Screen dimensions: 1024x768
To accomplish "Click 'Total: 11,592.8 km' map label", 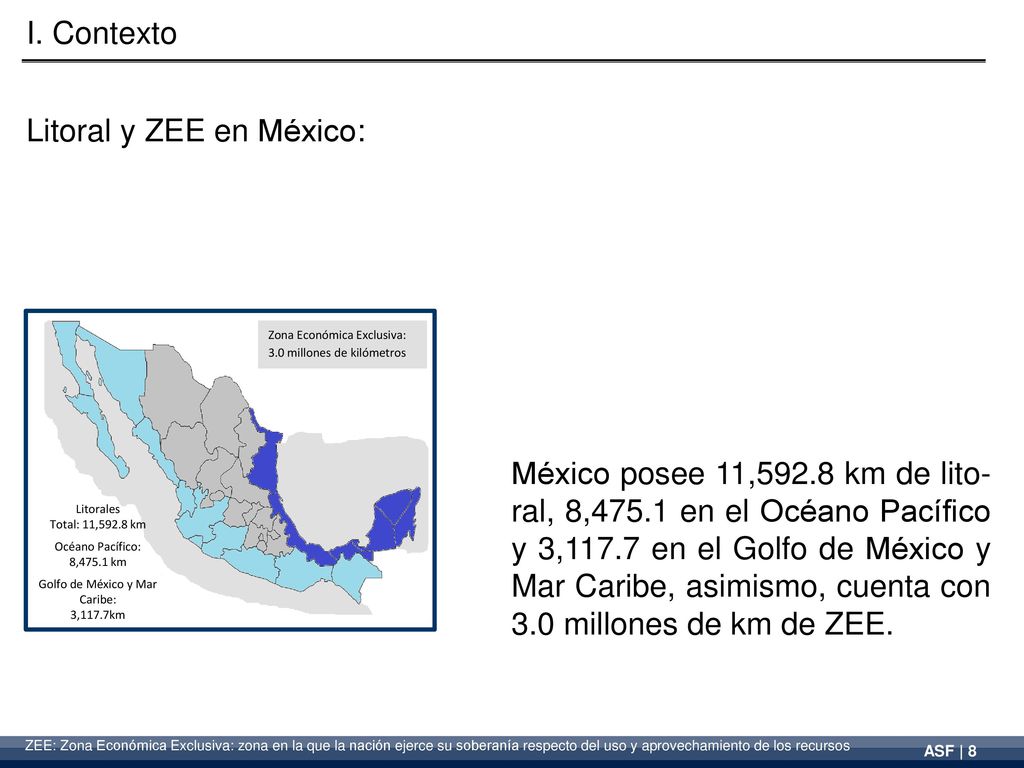I will click(x=98, y=524).
